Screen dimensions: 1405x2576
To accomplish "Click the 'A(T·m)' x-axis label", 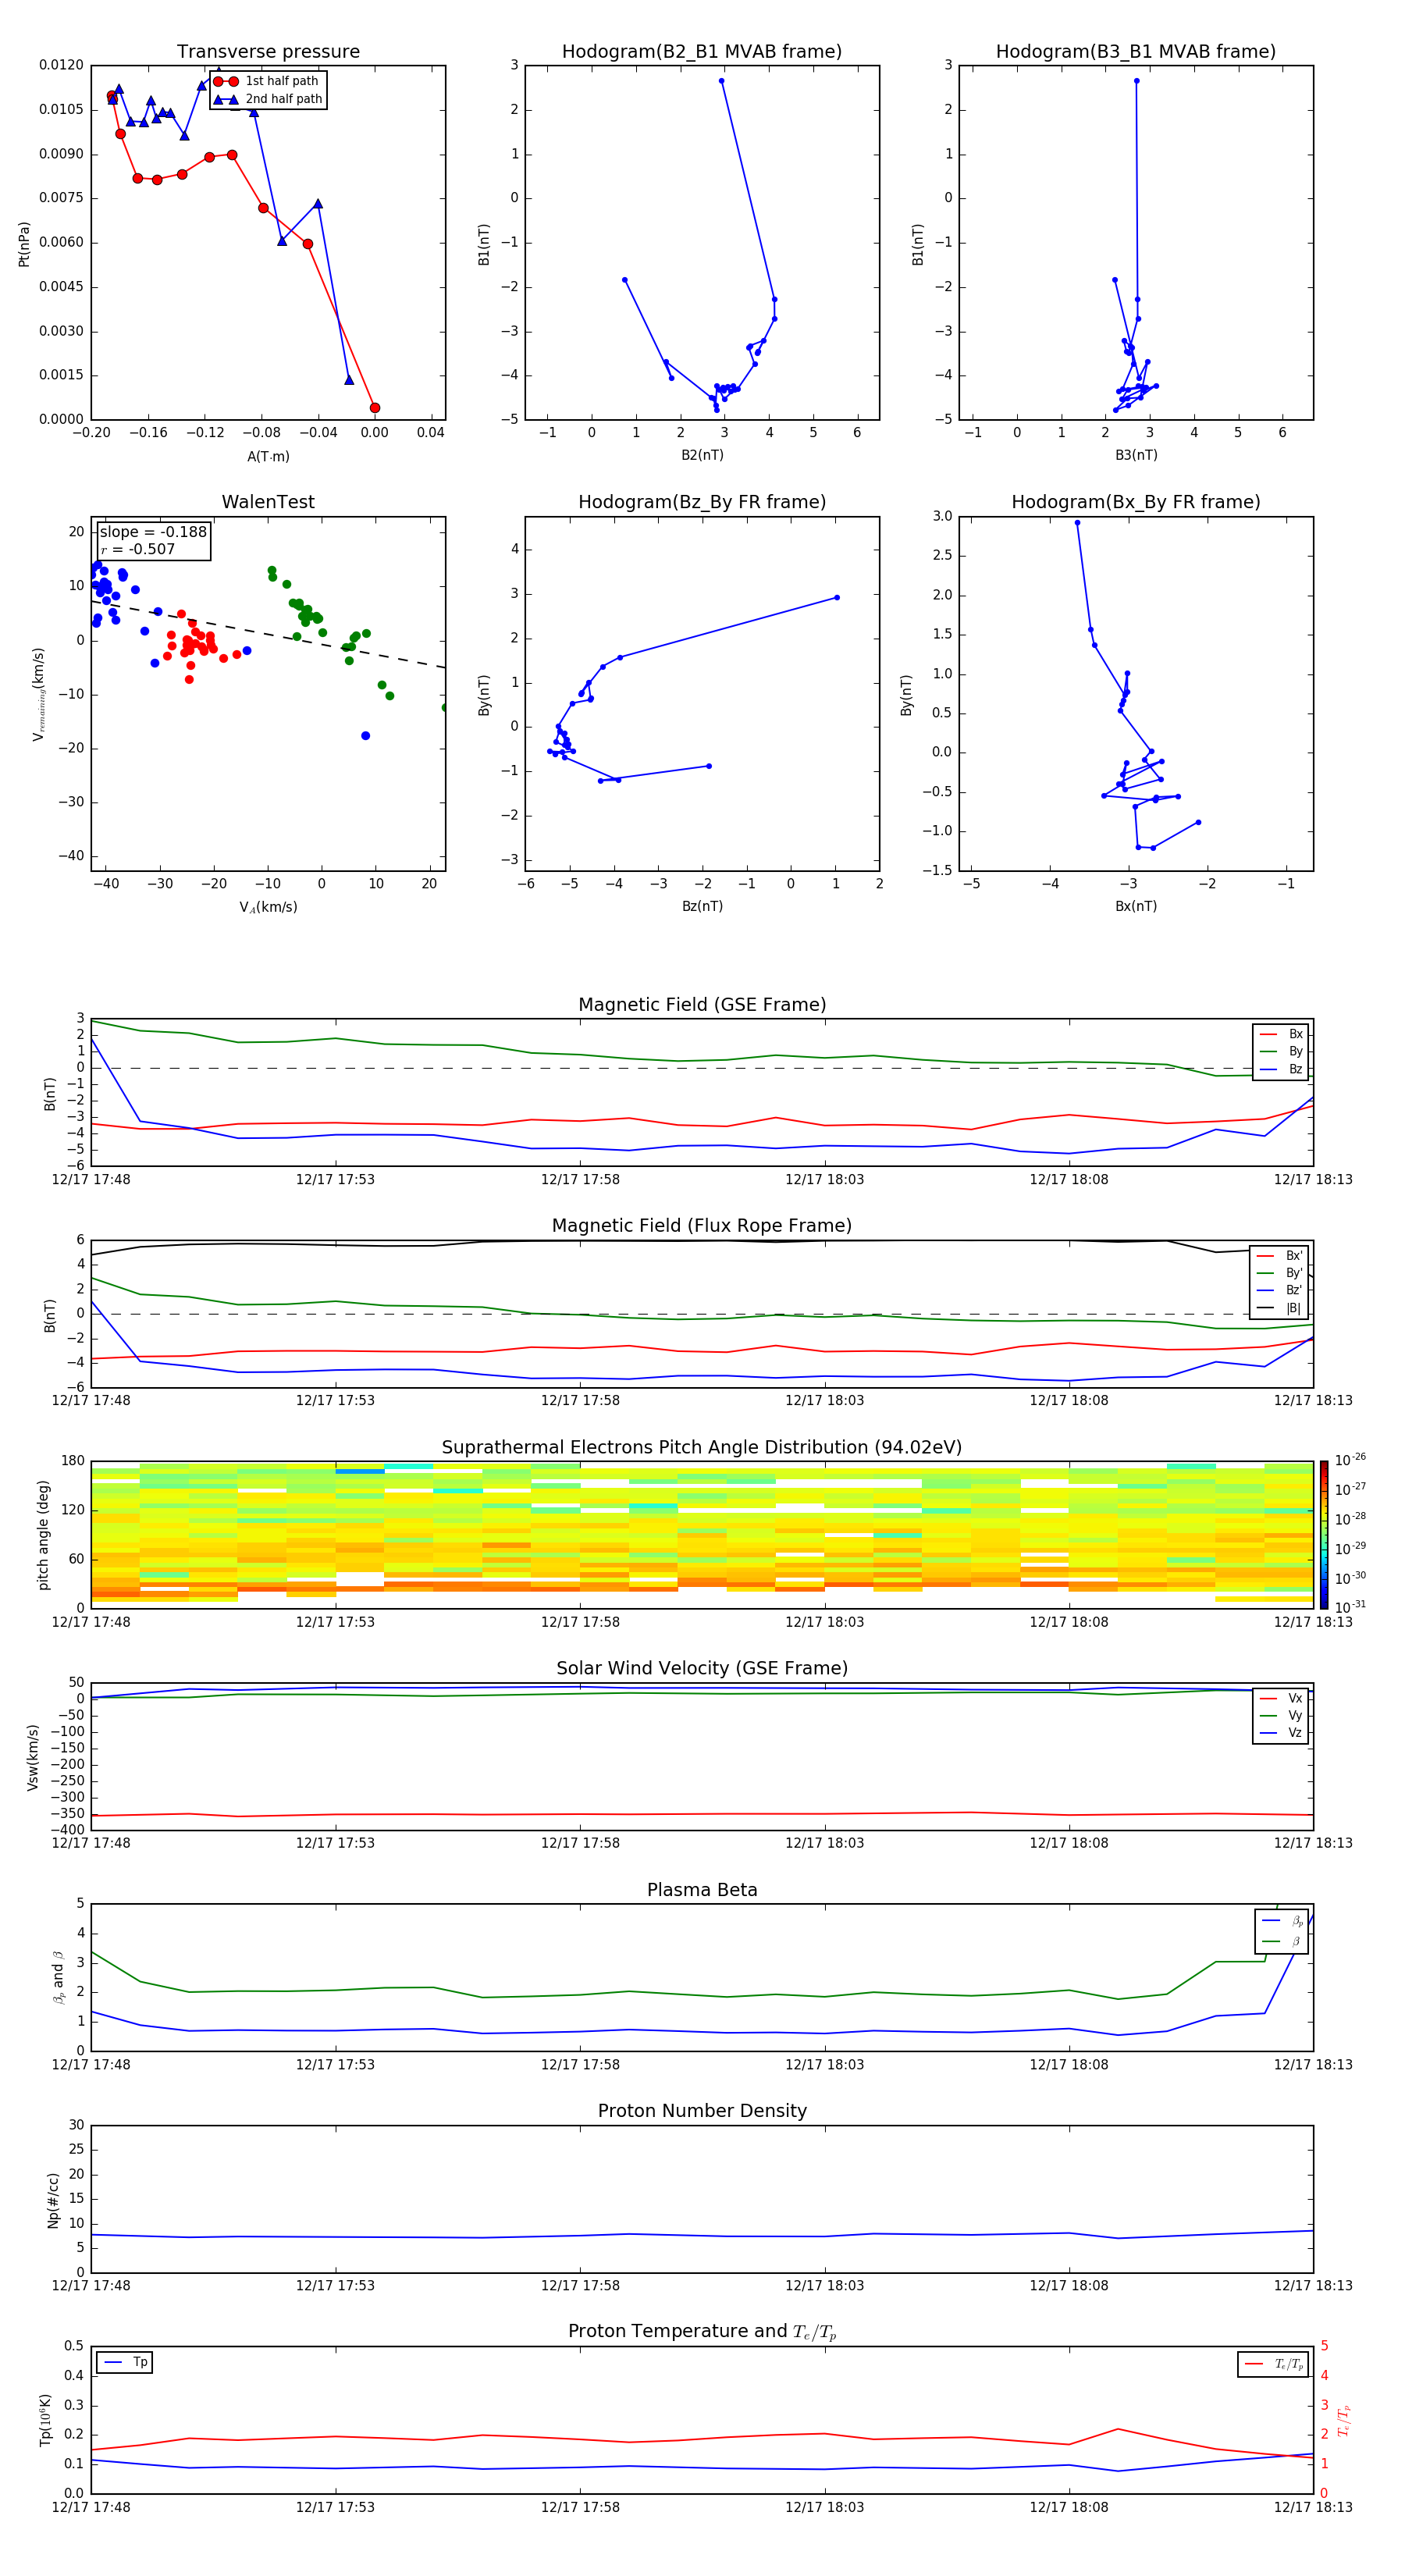I will pos(268,456).
